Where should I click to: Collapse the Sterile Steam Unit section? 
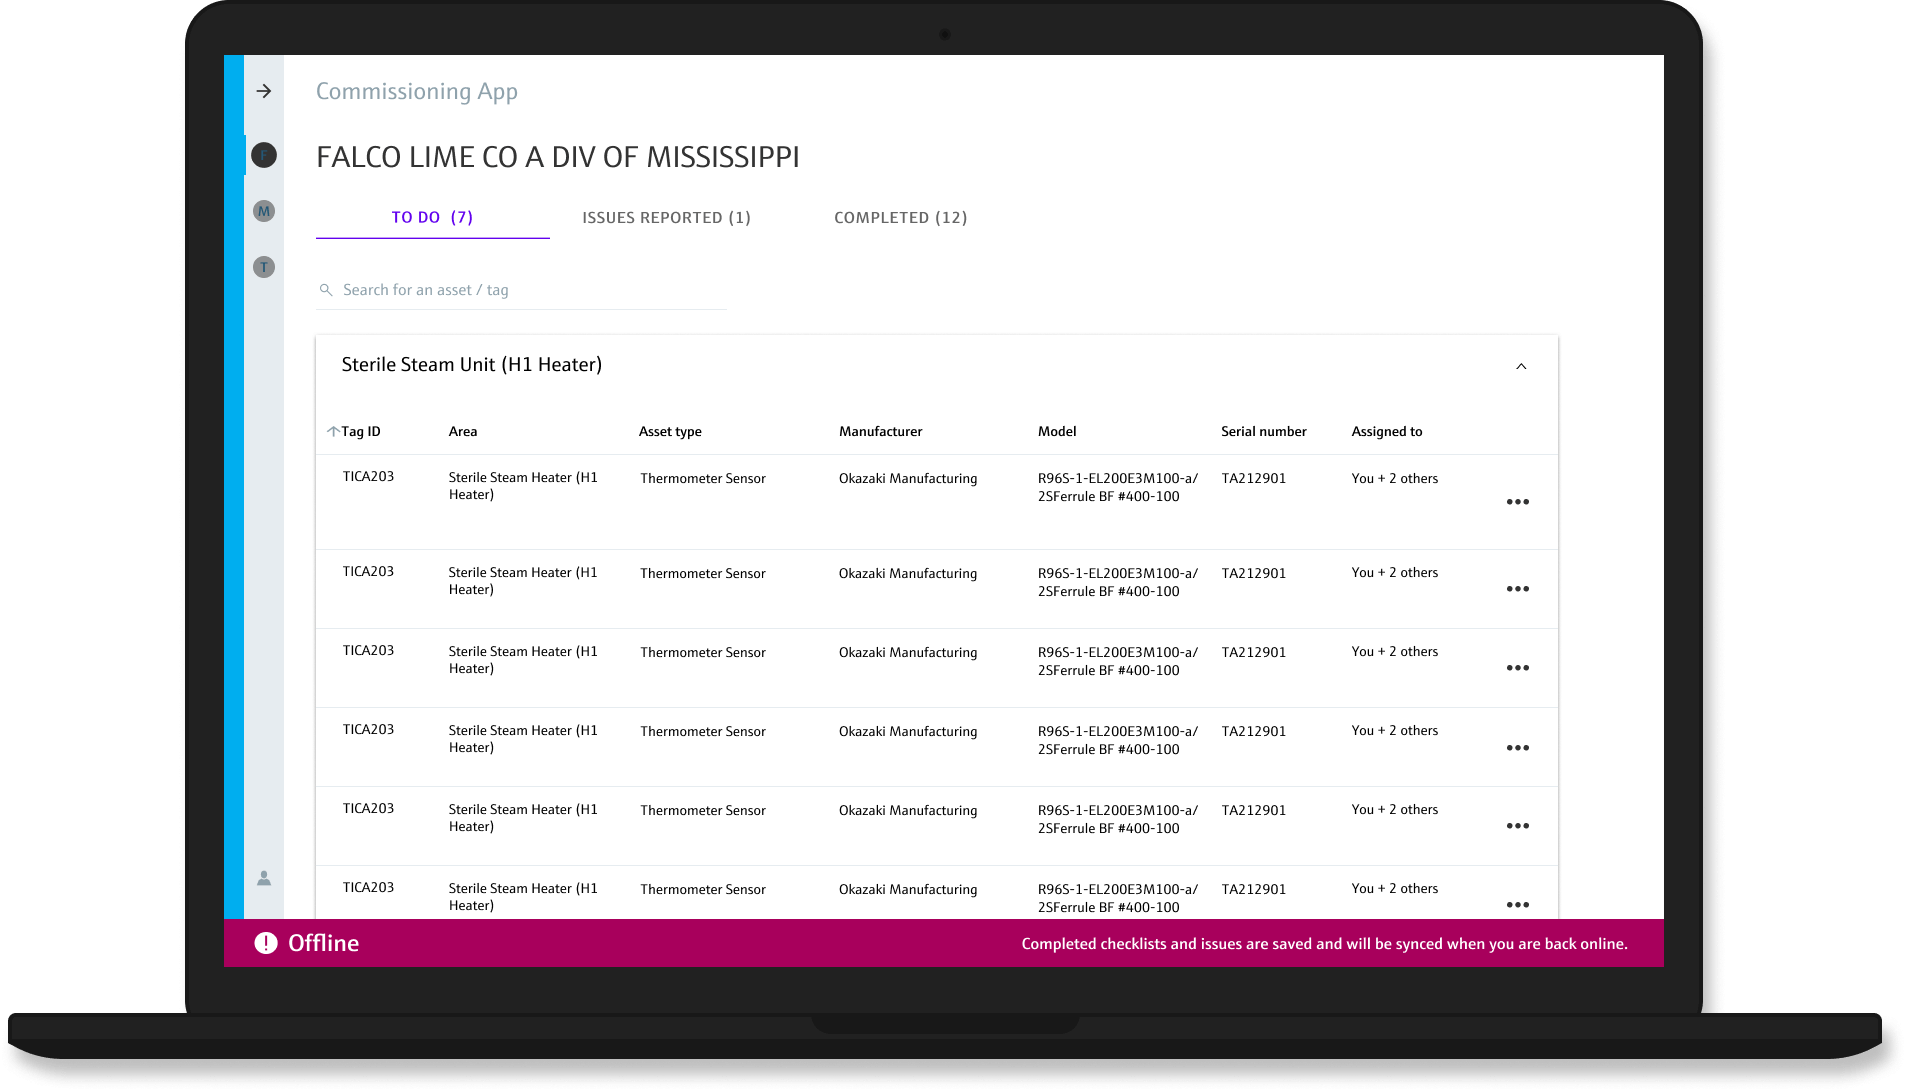point(1521,366)
